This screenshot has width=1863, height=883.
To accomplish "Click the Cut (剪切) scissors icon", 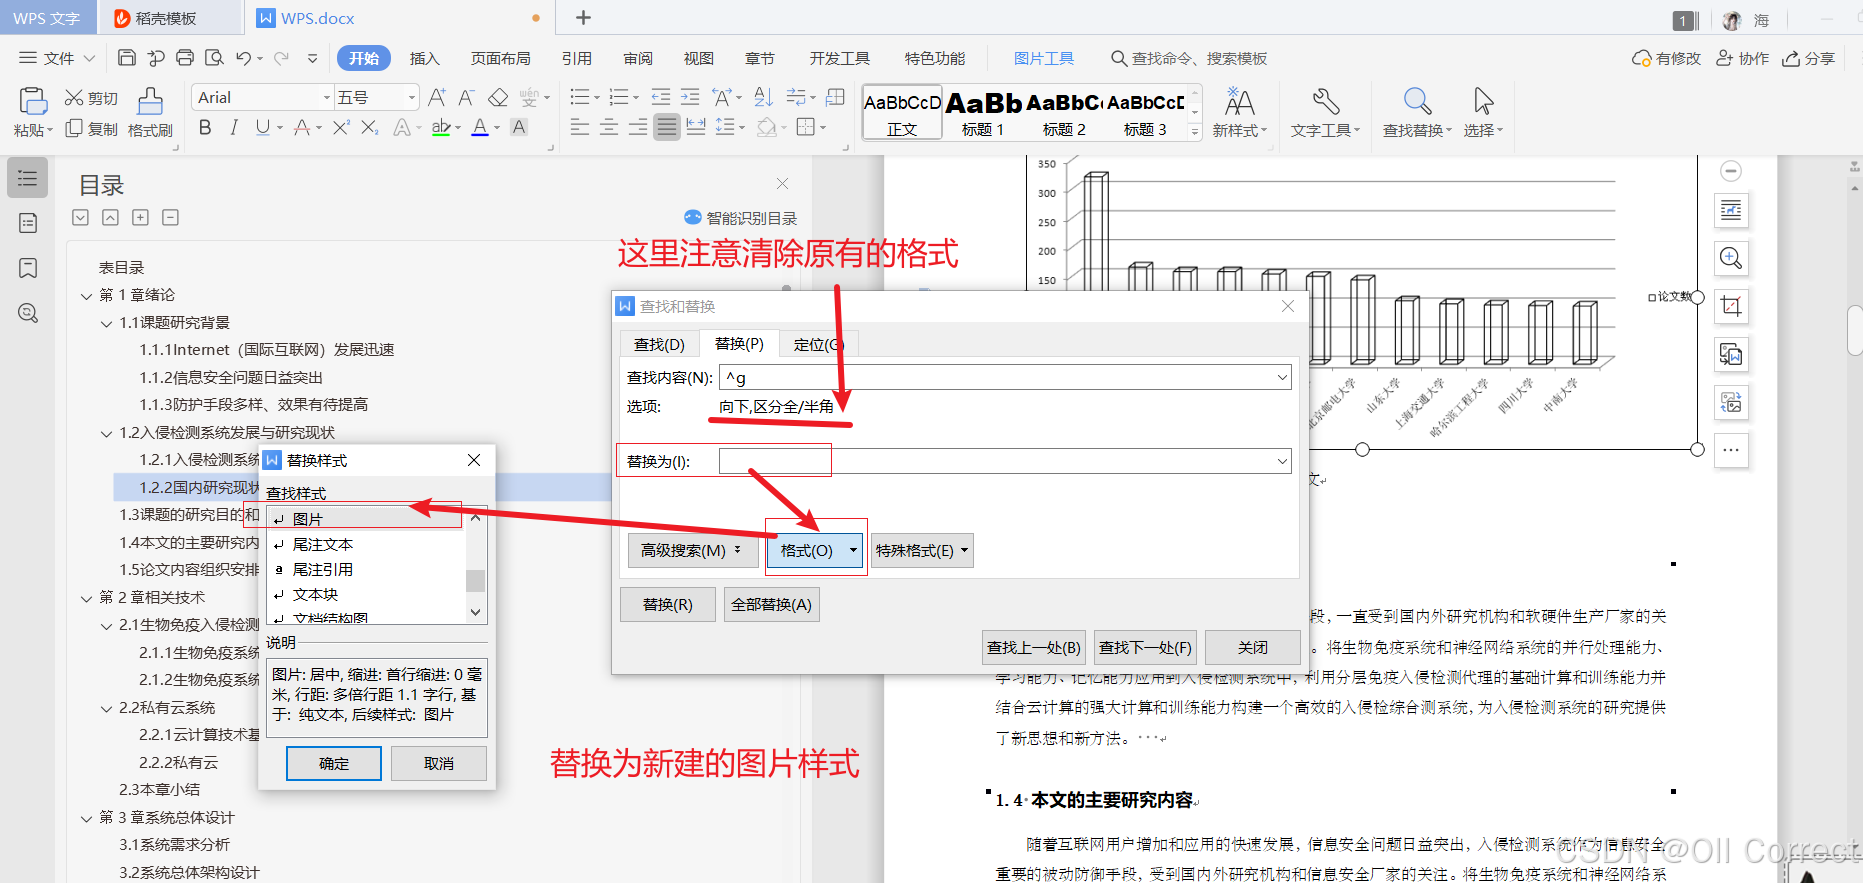I will (x=73, y=98).
